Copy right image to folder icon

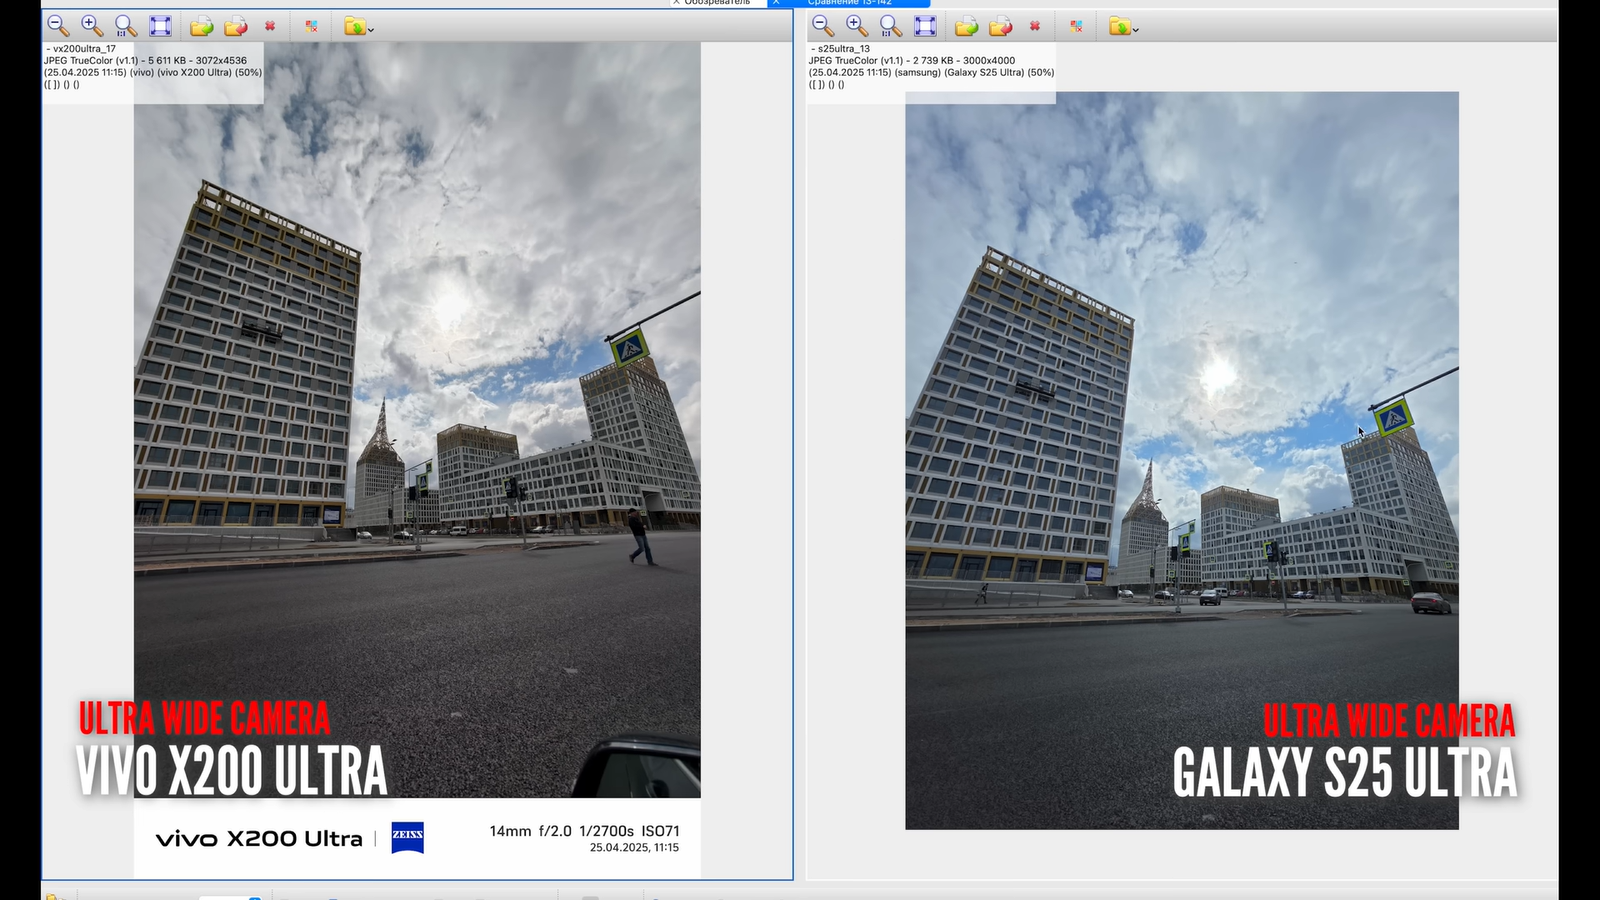(x=966, y=26)
